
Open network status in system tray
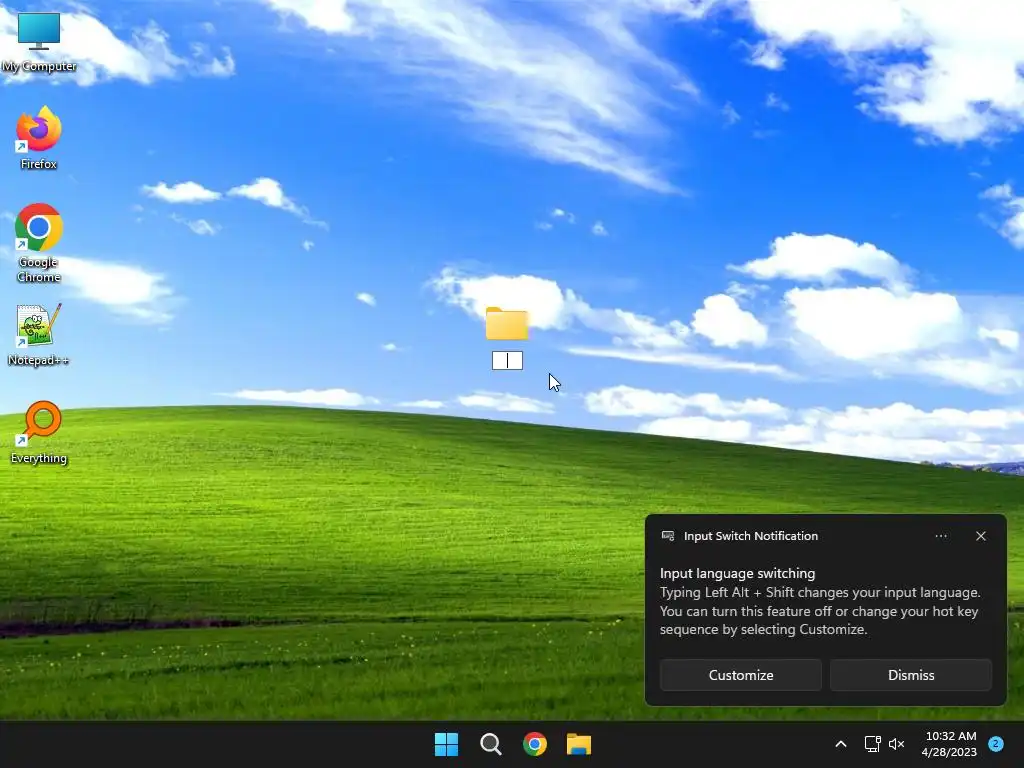coord(872,744)
